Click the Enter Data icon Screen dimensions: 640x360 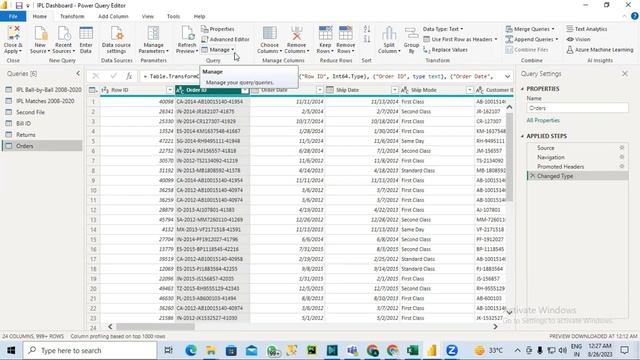86,33
